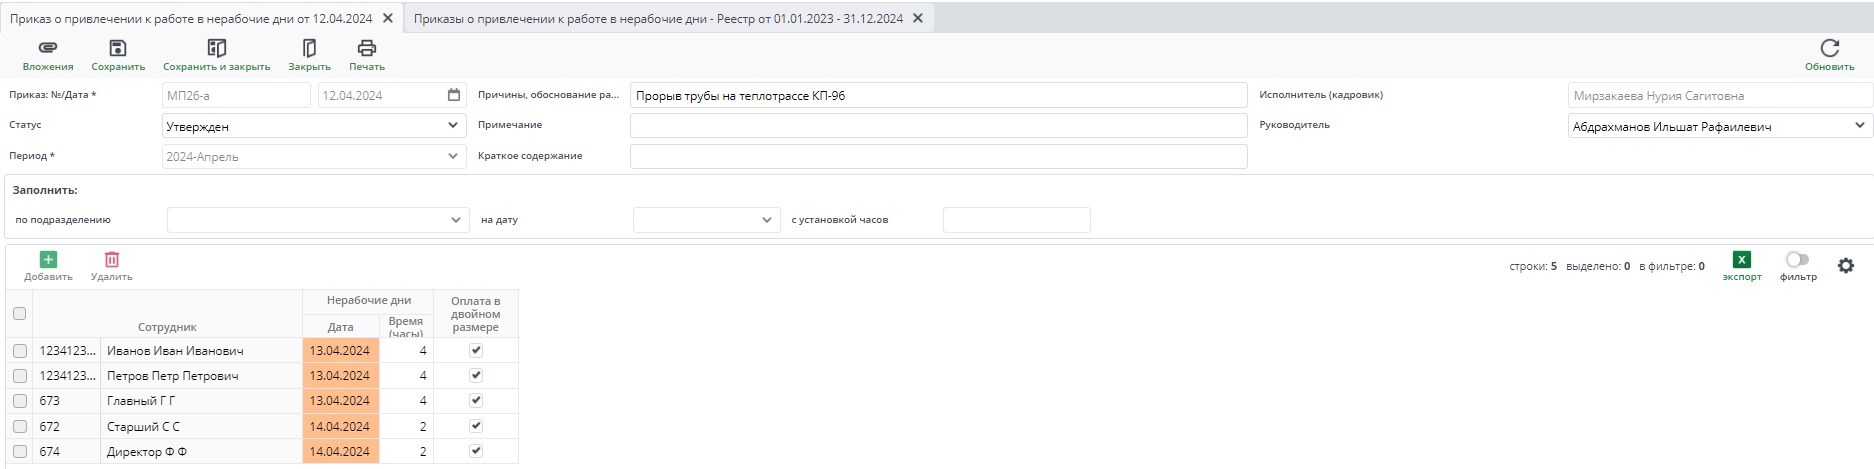Viewport: 1874px width, 469px height.
Task: Toggle double pay checkbox for Главный Г Г
Action: click(476, 401)
